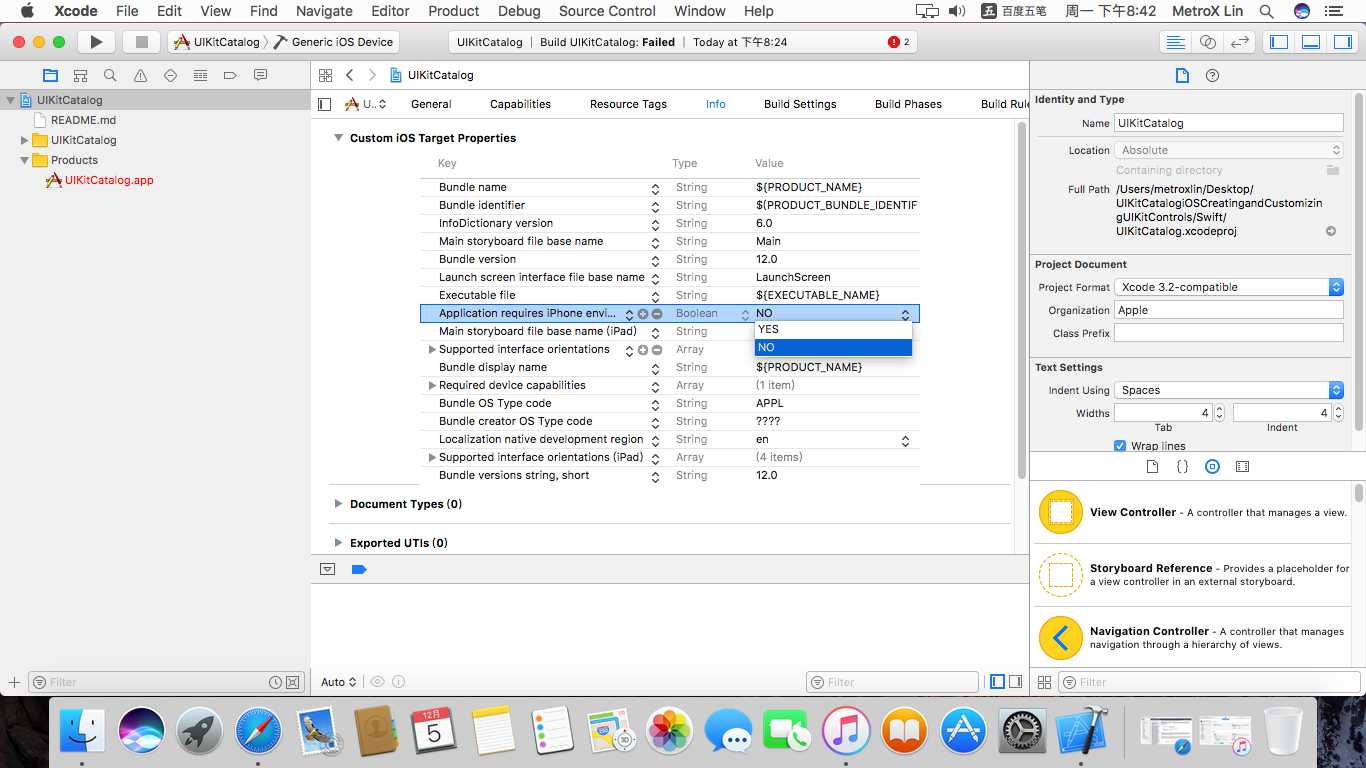
Task: Open the Issue navigator warning icon
Action: pos(140,75)
